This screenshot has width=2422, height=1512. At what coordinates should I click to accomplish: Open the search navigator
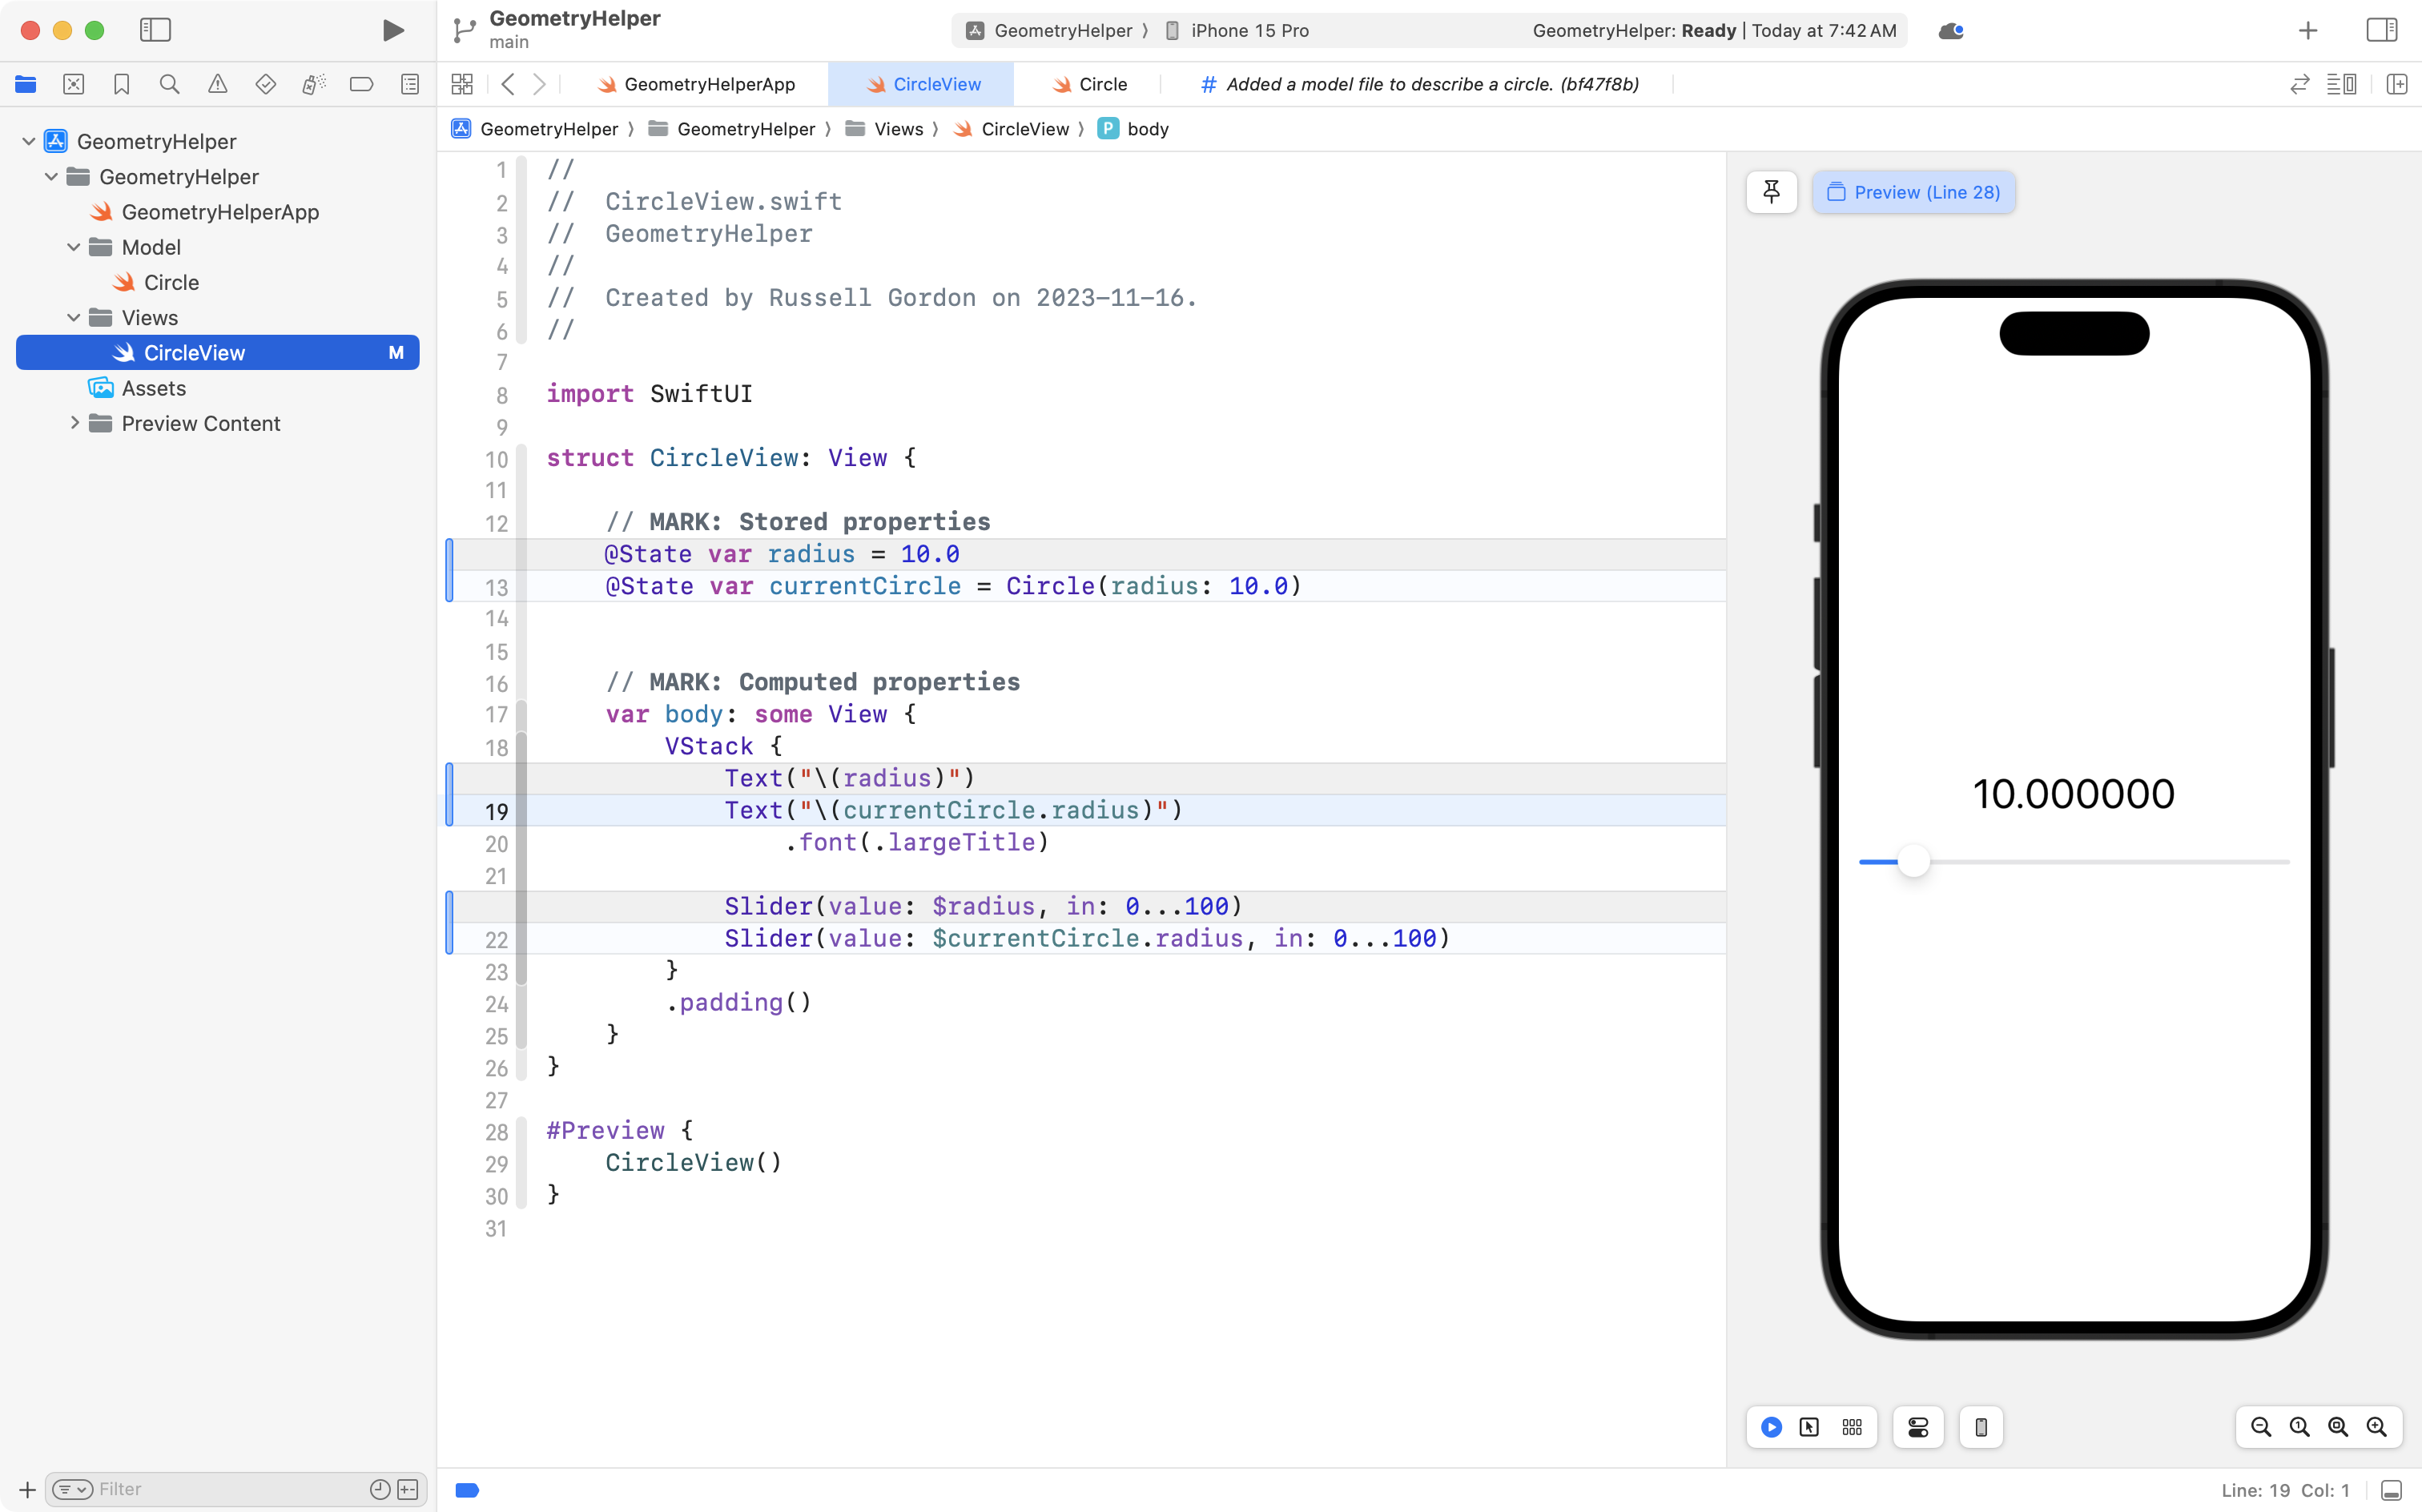coord(169,84)
